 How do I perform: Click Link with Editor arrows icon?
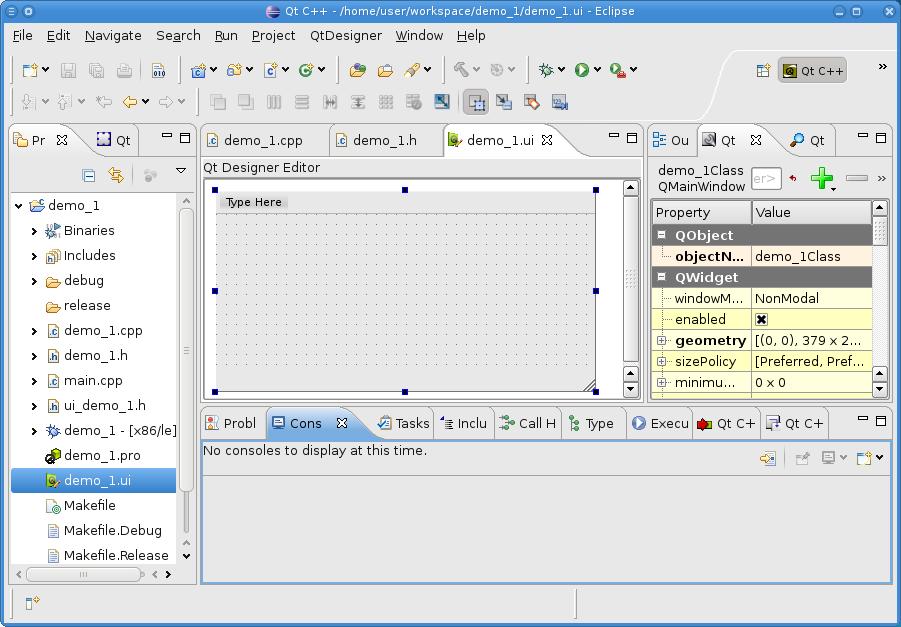pos(116,175)
